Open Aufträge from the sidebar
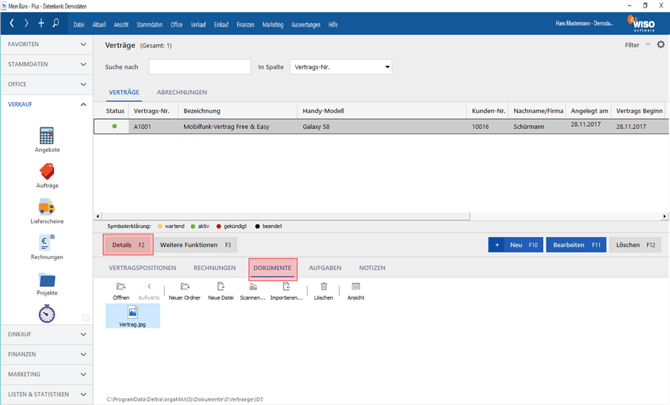Screen dimensions: 670x405 pos(46,173)
